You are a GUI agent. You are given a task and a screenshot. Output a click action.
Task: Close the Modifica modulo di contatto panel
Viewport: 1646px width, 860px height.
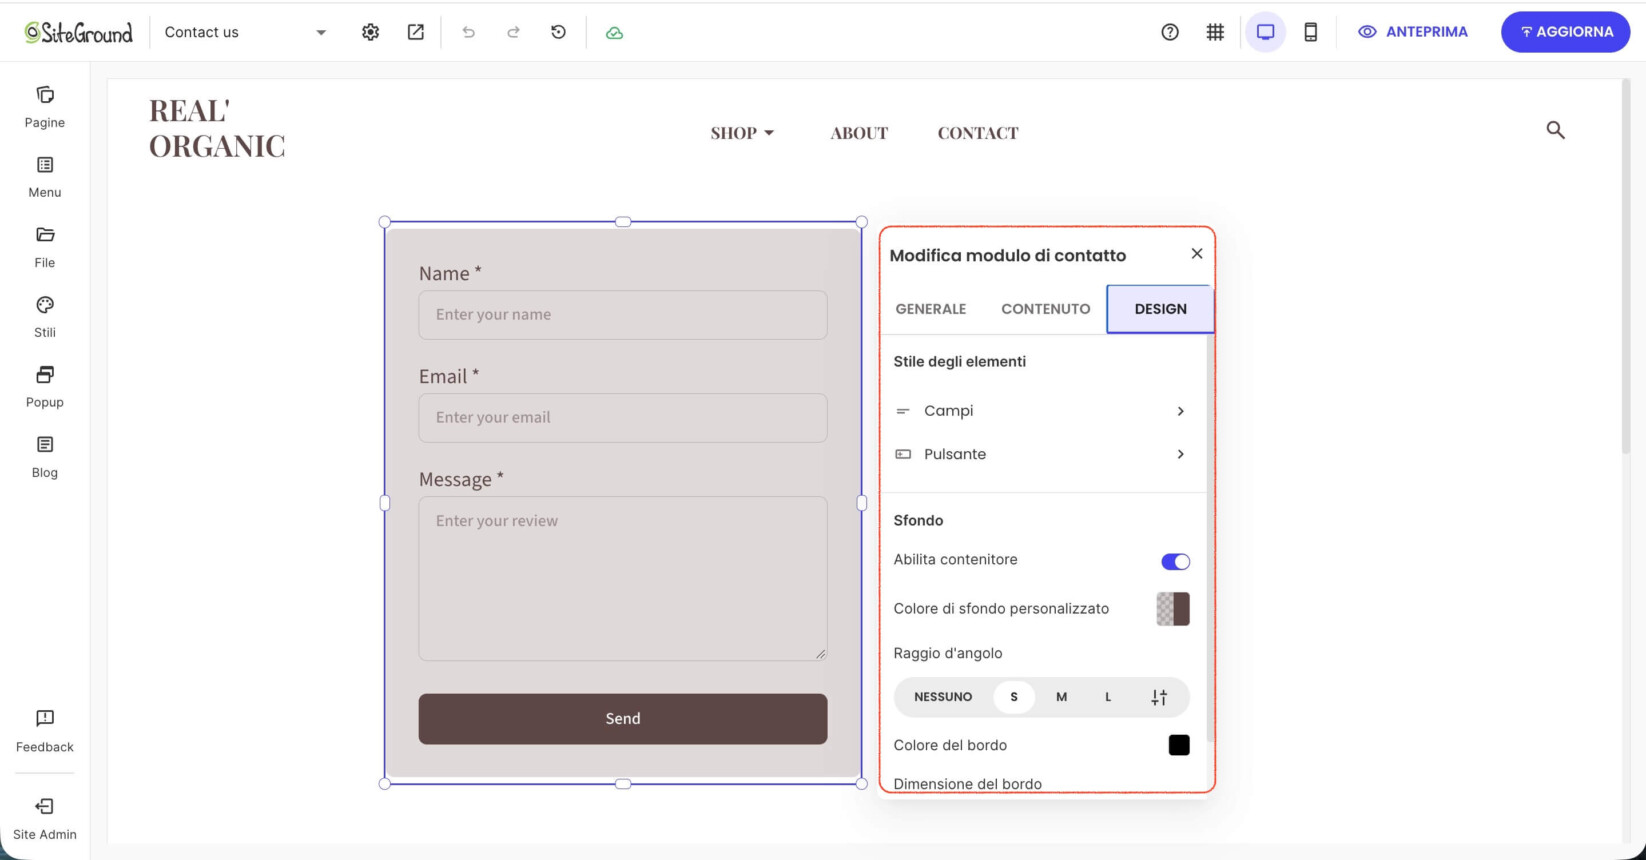pyautogui.click(x=1197, y=254)
